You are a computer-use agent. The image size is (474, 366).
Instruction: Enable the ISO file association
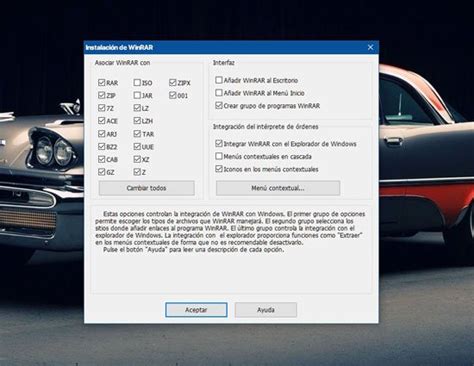point(137,82)
